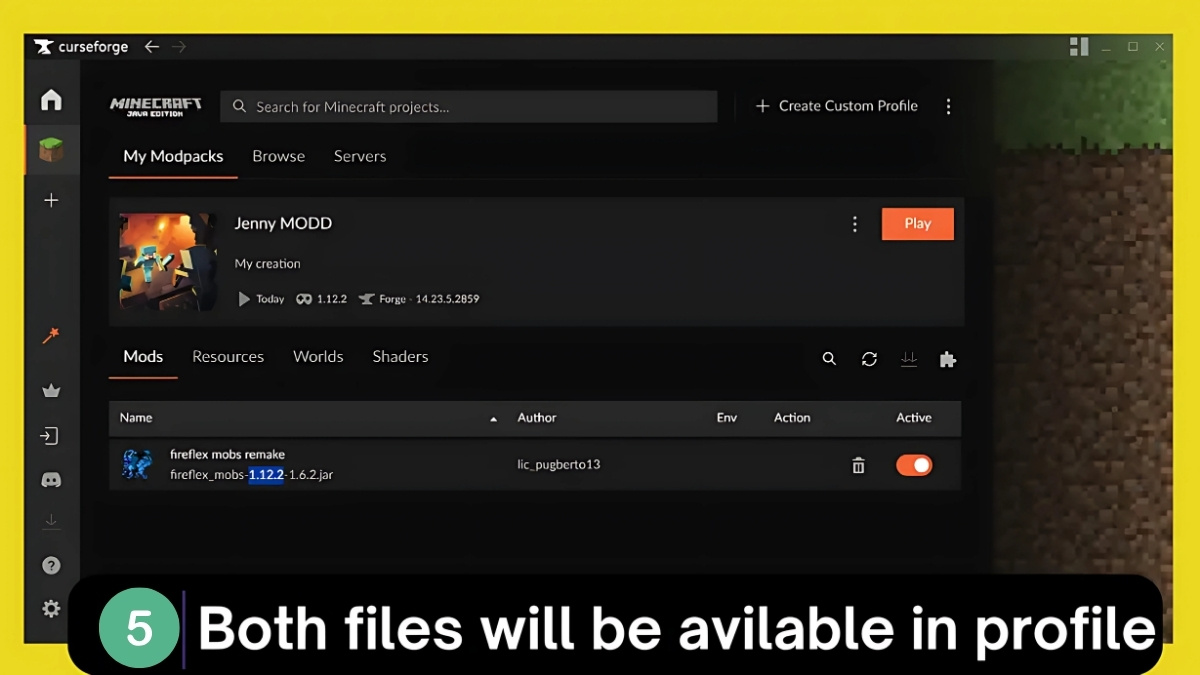Open the help question mark icon
The height and width of the screenshot is (675, 1200).
(x=51, y=566)
